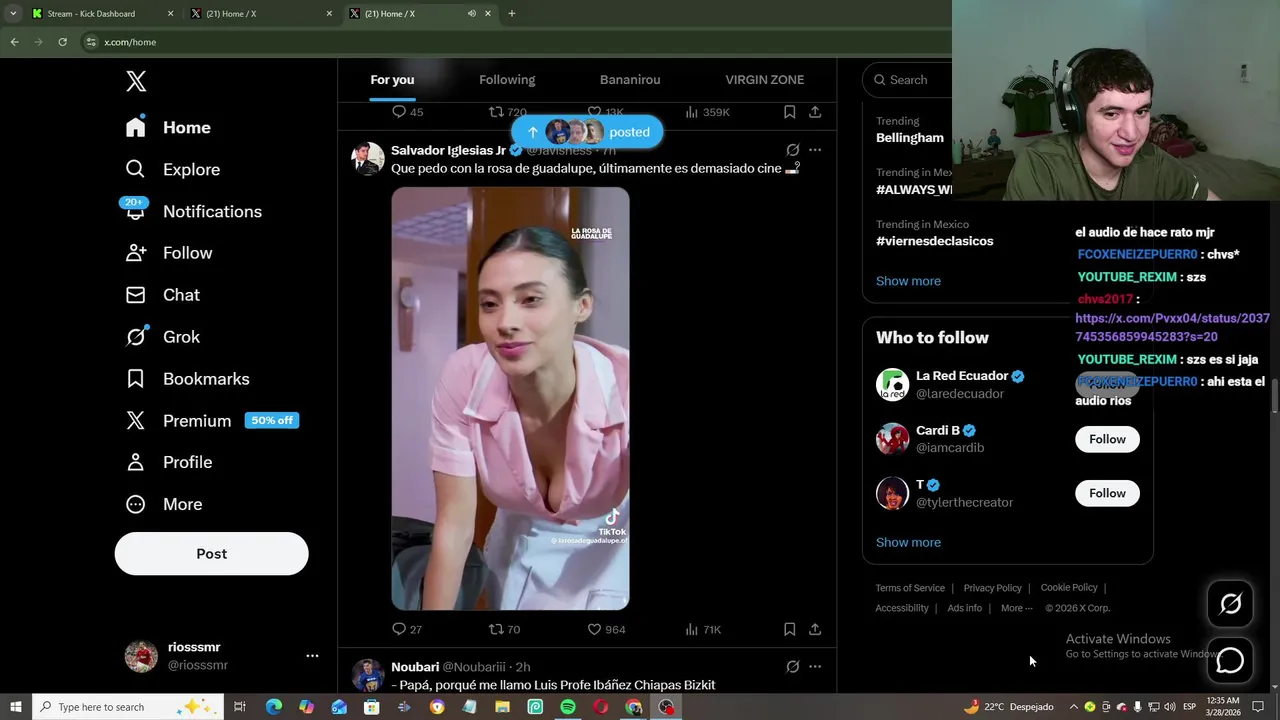View analytics of post with 71K views

point(703,629)
